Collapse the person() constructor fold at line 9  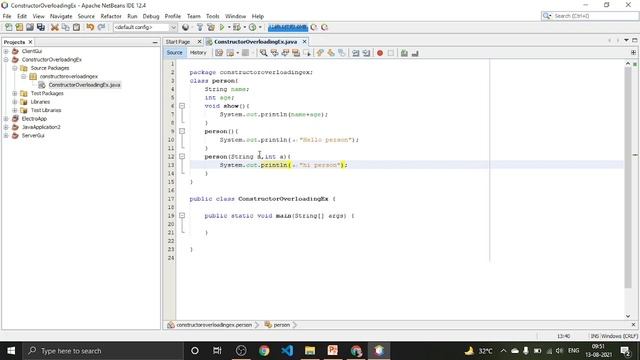182,131
